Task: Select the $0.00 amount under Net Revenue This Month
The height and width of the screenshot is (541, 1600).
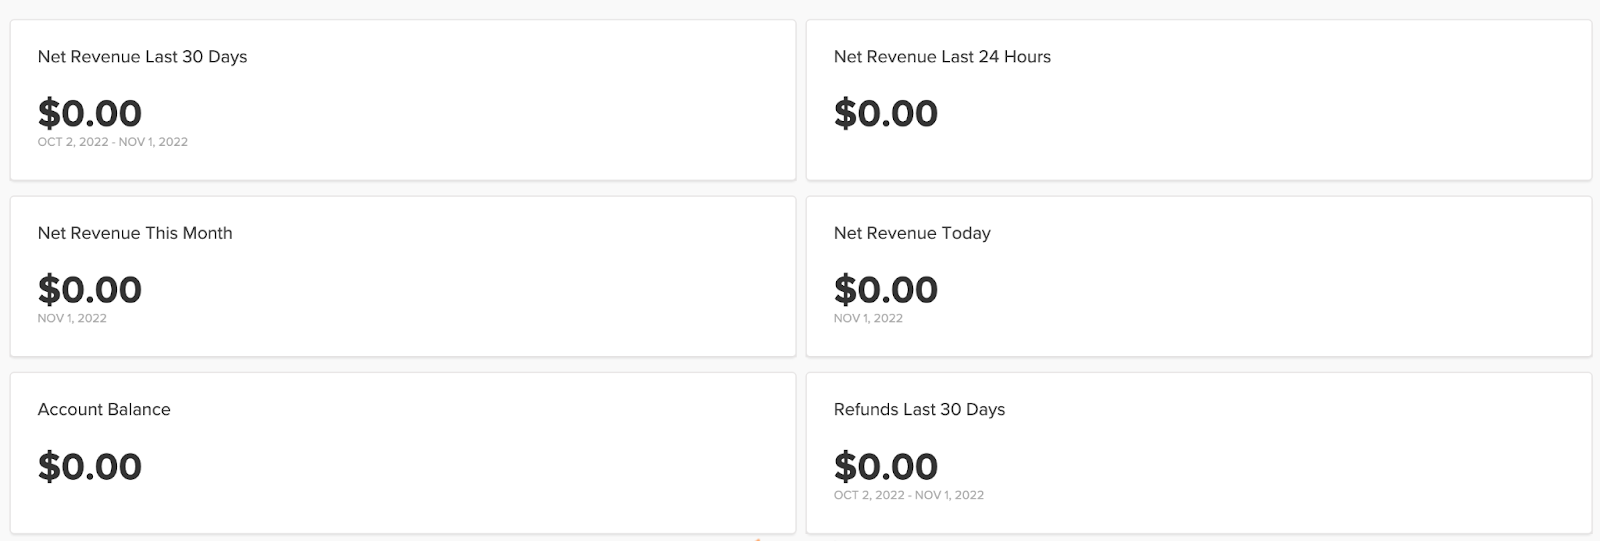Action: click(x=90, y=290)
